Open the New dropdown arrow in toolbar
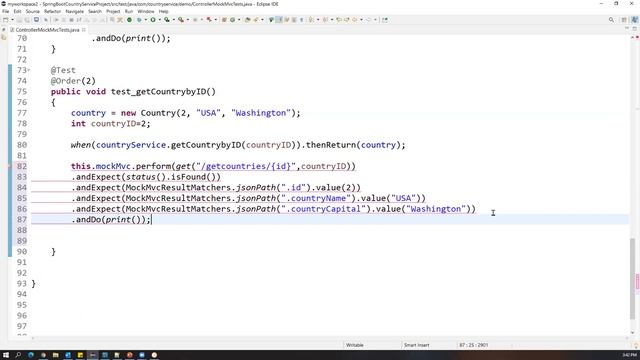This screenshot has width=640, height=360. (x=12, y=20)
